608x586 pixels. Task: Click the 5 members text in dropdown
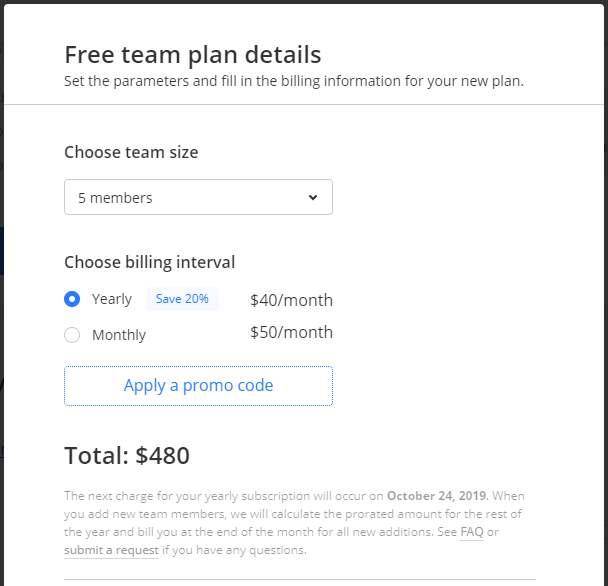pyautogui.click(x=115, y=198)
